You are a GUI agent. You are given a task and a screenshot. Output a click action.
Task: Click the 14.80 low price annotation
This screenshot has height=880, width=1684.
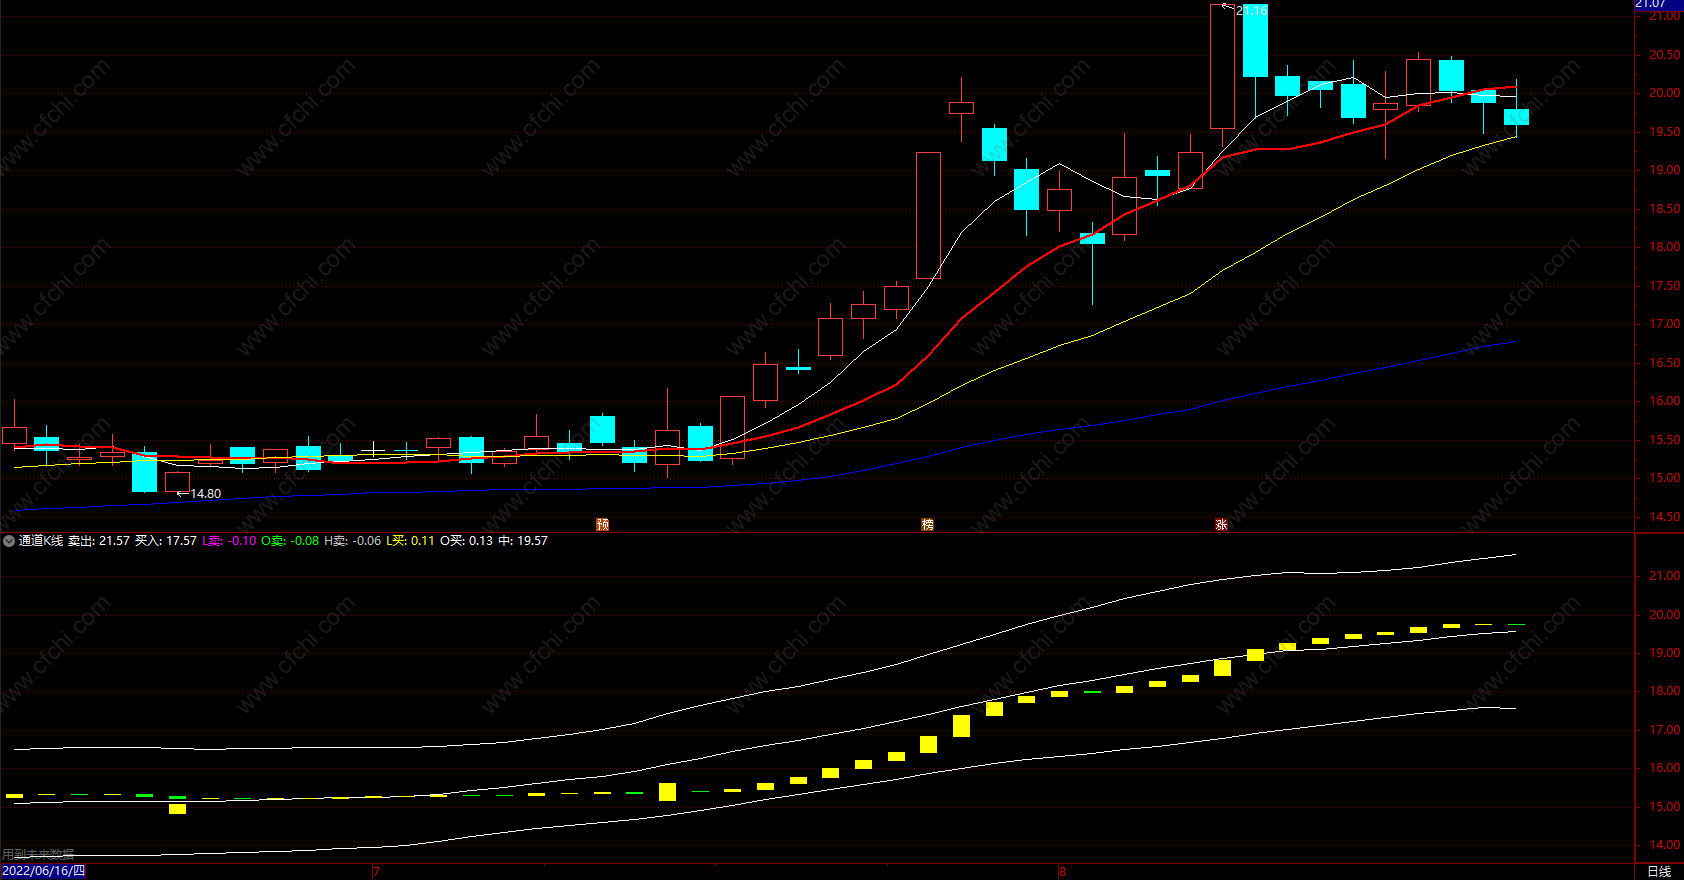[x=206, y=494]
